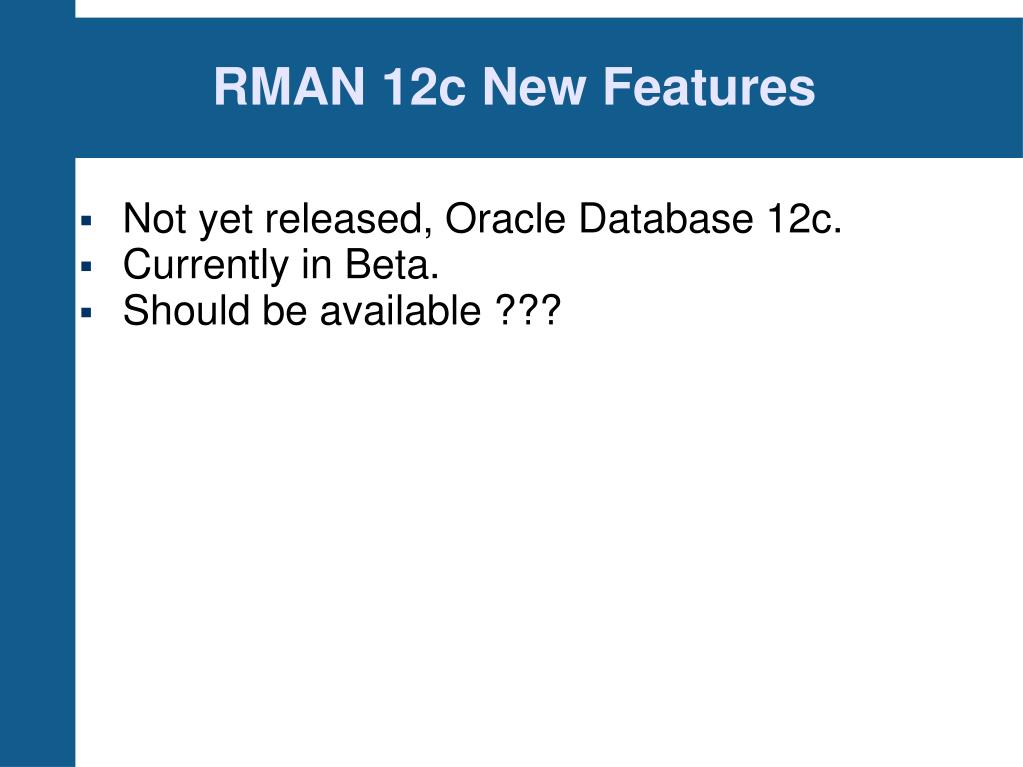Click the blue title banner right of the heading

coord(919,87)
